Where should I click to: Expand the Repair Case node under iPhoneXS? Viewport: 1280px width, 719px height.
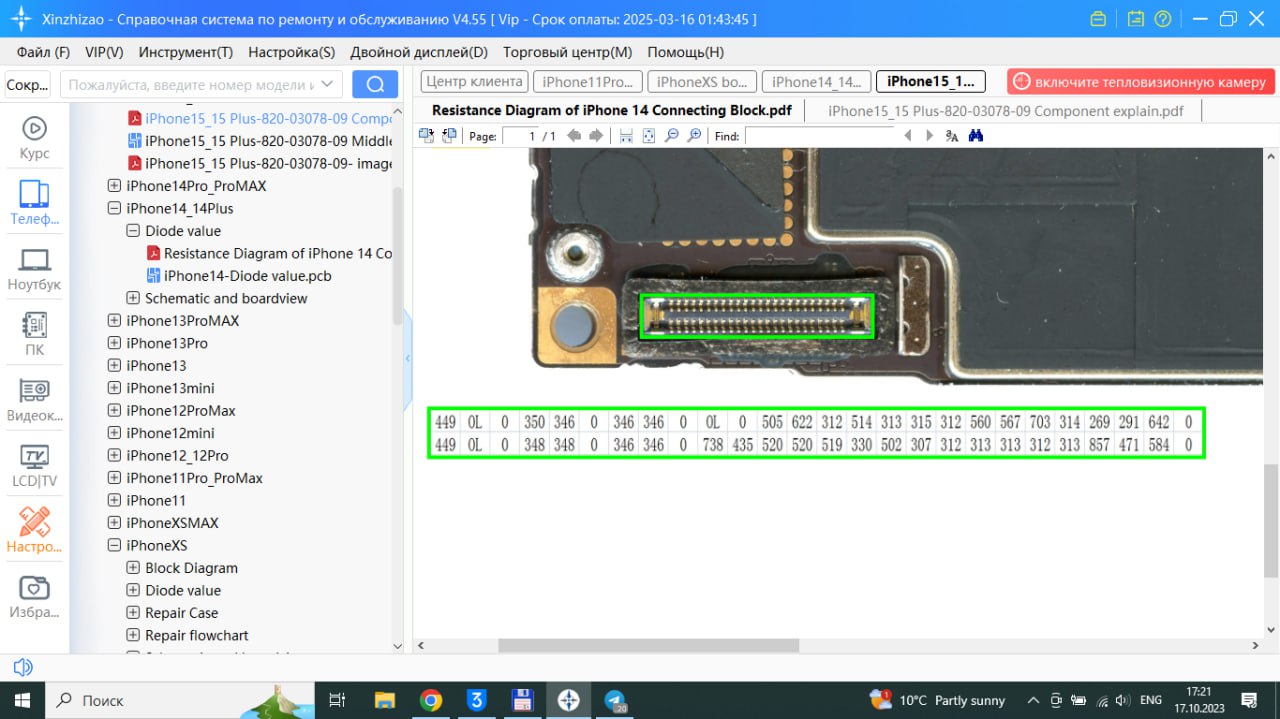132,613
